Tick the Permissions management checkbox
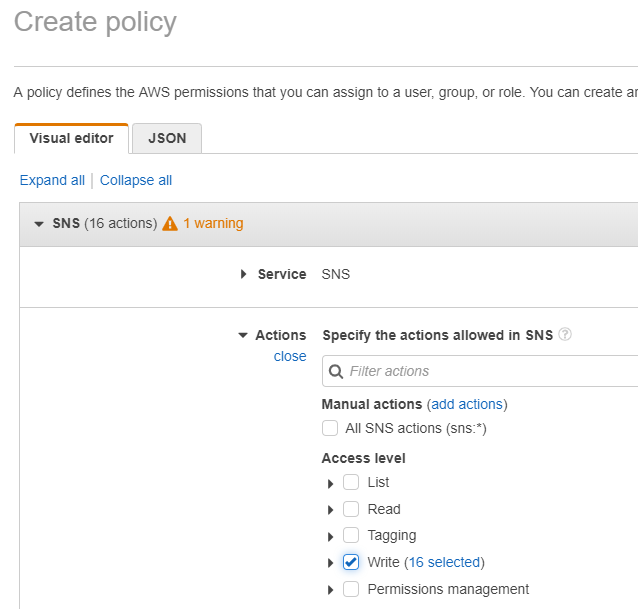The image size is (638, 609). tap(351, 589)
